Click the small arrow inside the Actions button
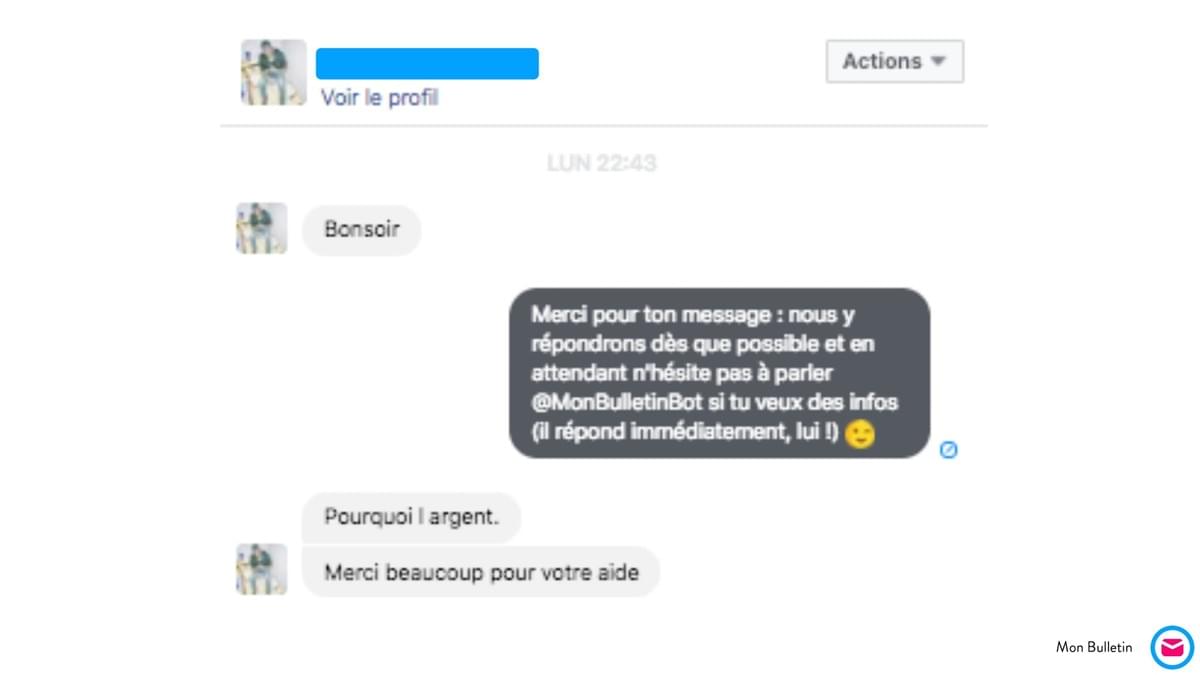 [x=938, y=61]
